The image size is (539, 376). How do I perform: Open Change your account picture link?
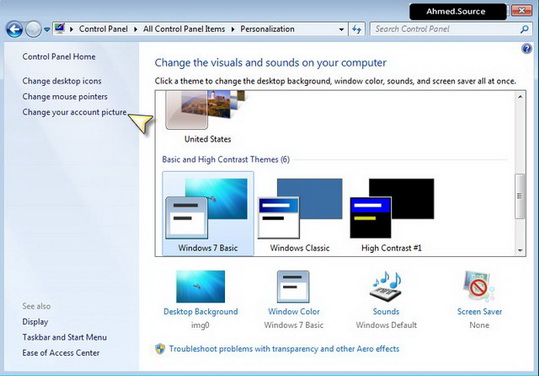(x=75, y=112)
